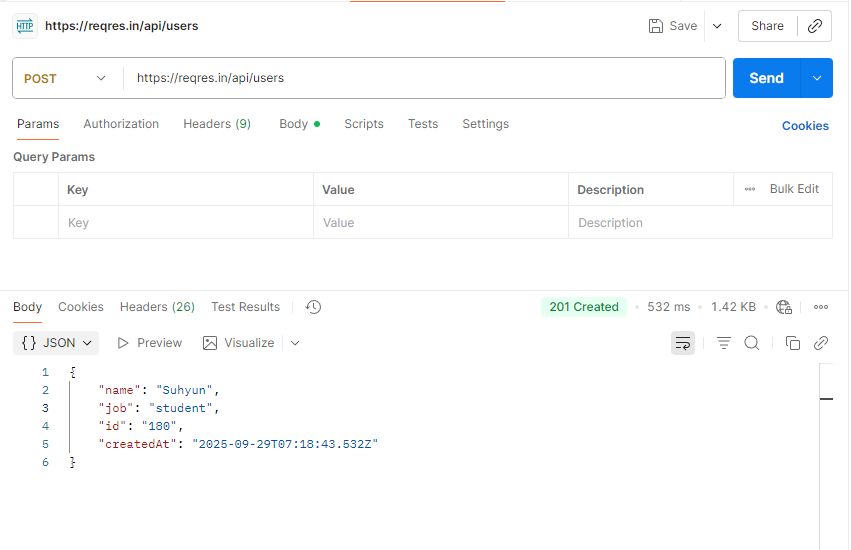The width and height of the screenshot is (851, 550).
Task: Copy the response body to clipboard
Action: (793, 343)
